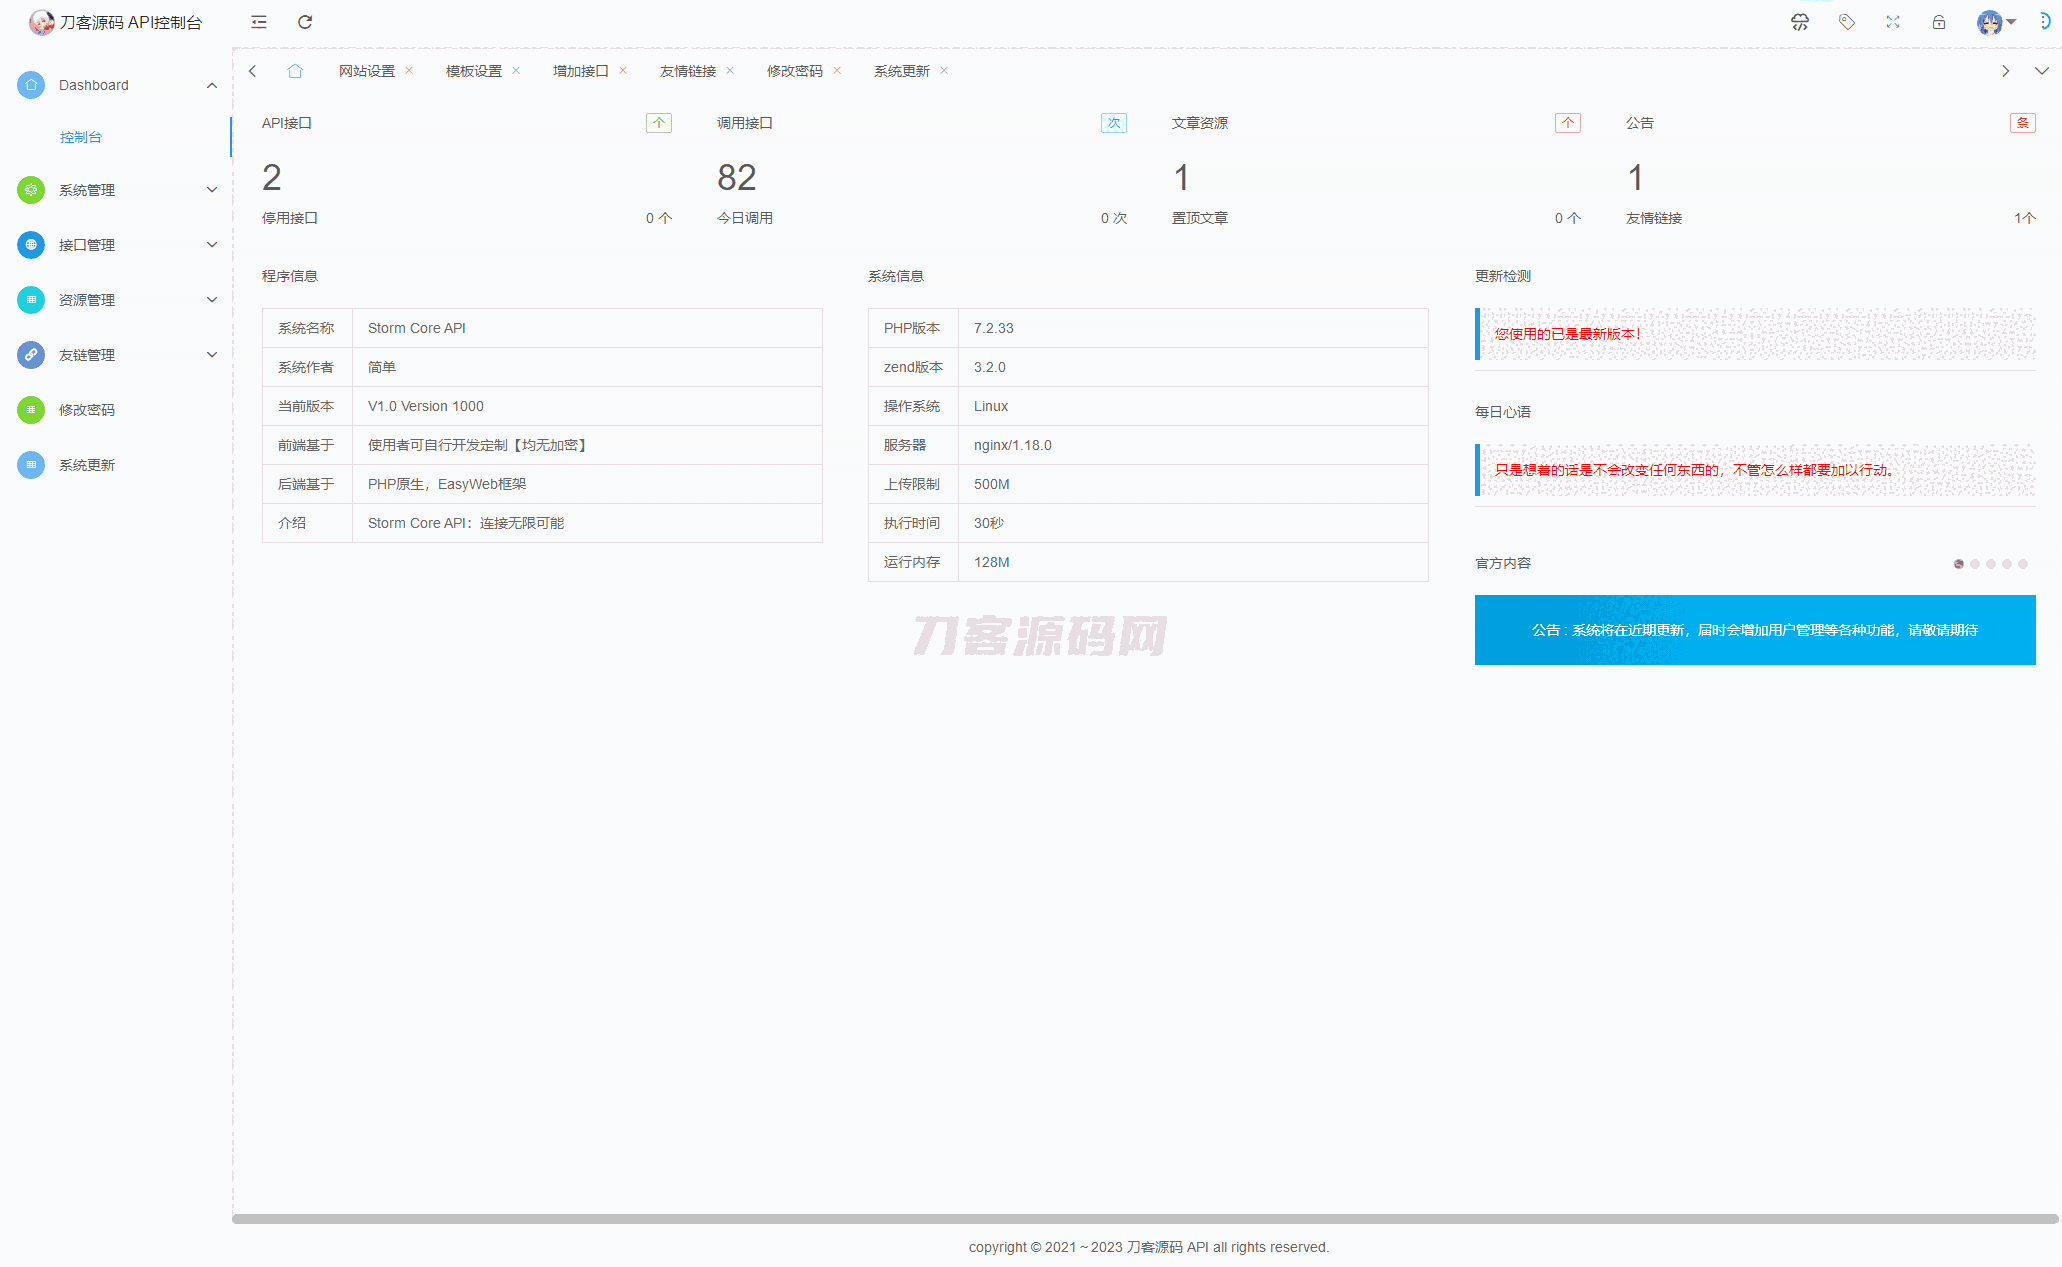The width and height of the screenshot is (2062, 1267).
Task: Close the 网站设置 tab
Action: point(409,71)
